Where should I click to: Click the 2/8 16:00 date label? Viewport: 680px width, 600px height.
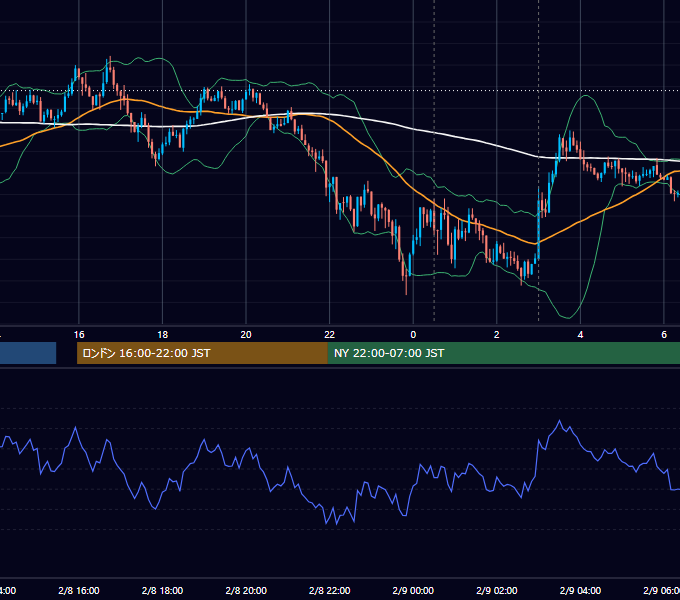pos(79,590)
